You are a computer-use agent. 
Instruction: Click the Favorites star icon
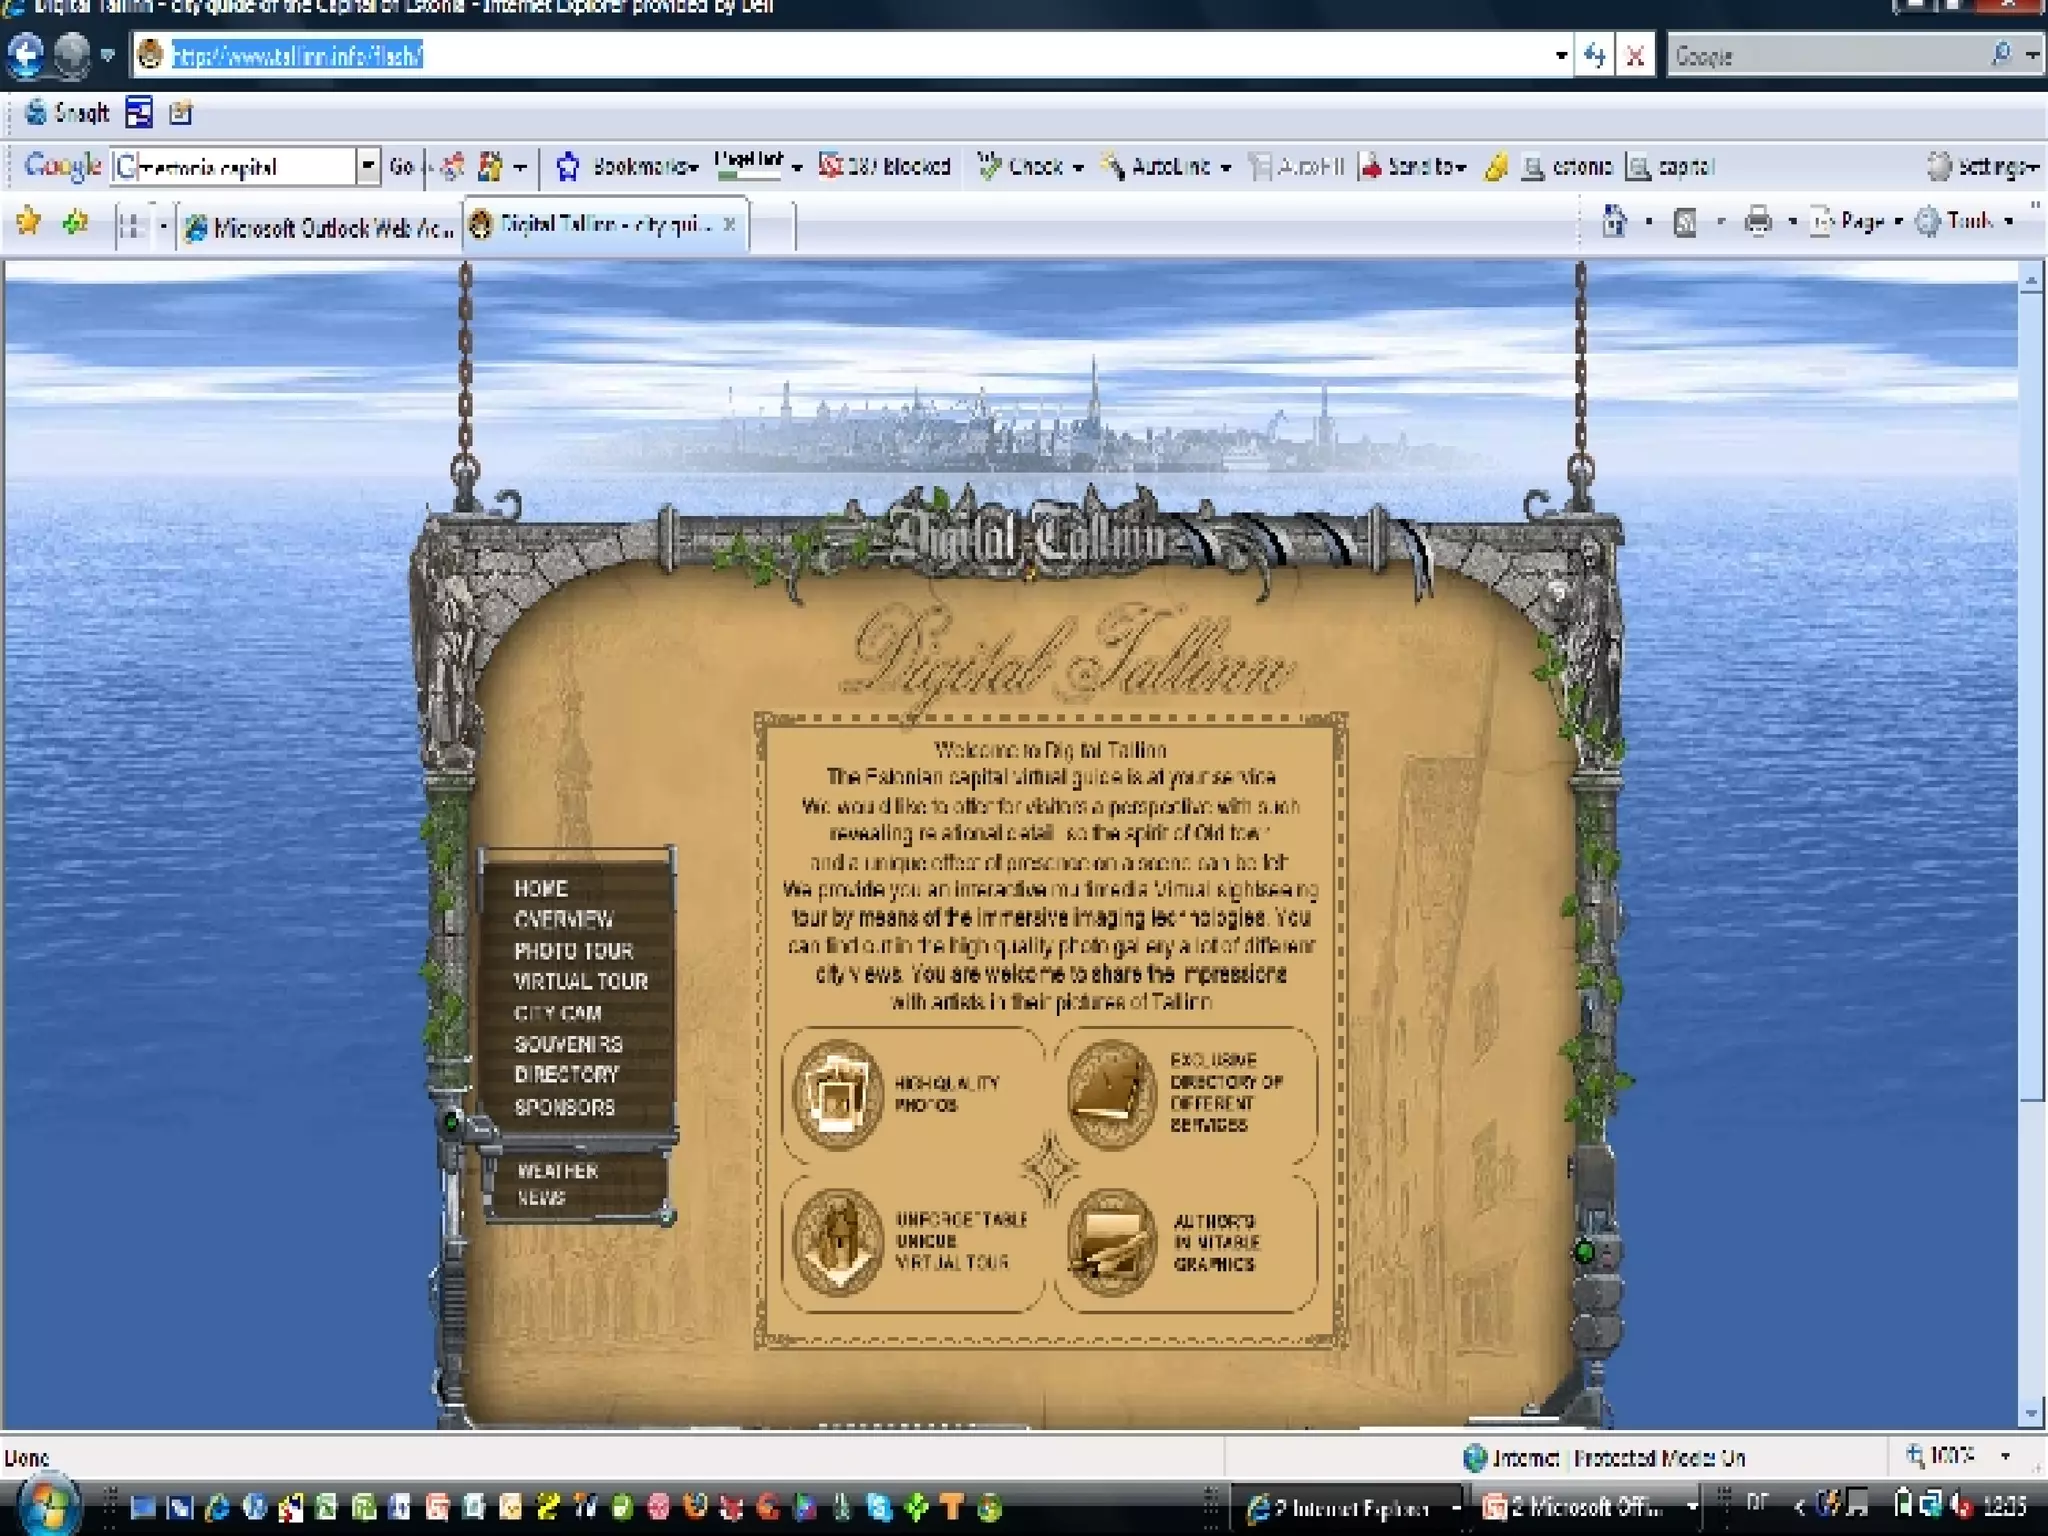tap(28, 222)
